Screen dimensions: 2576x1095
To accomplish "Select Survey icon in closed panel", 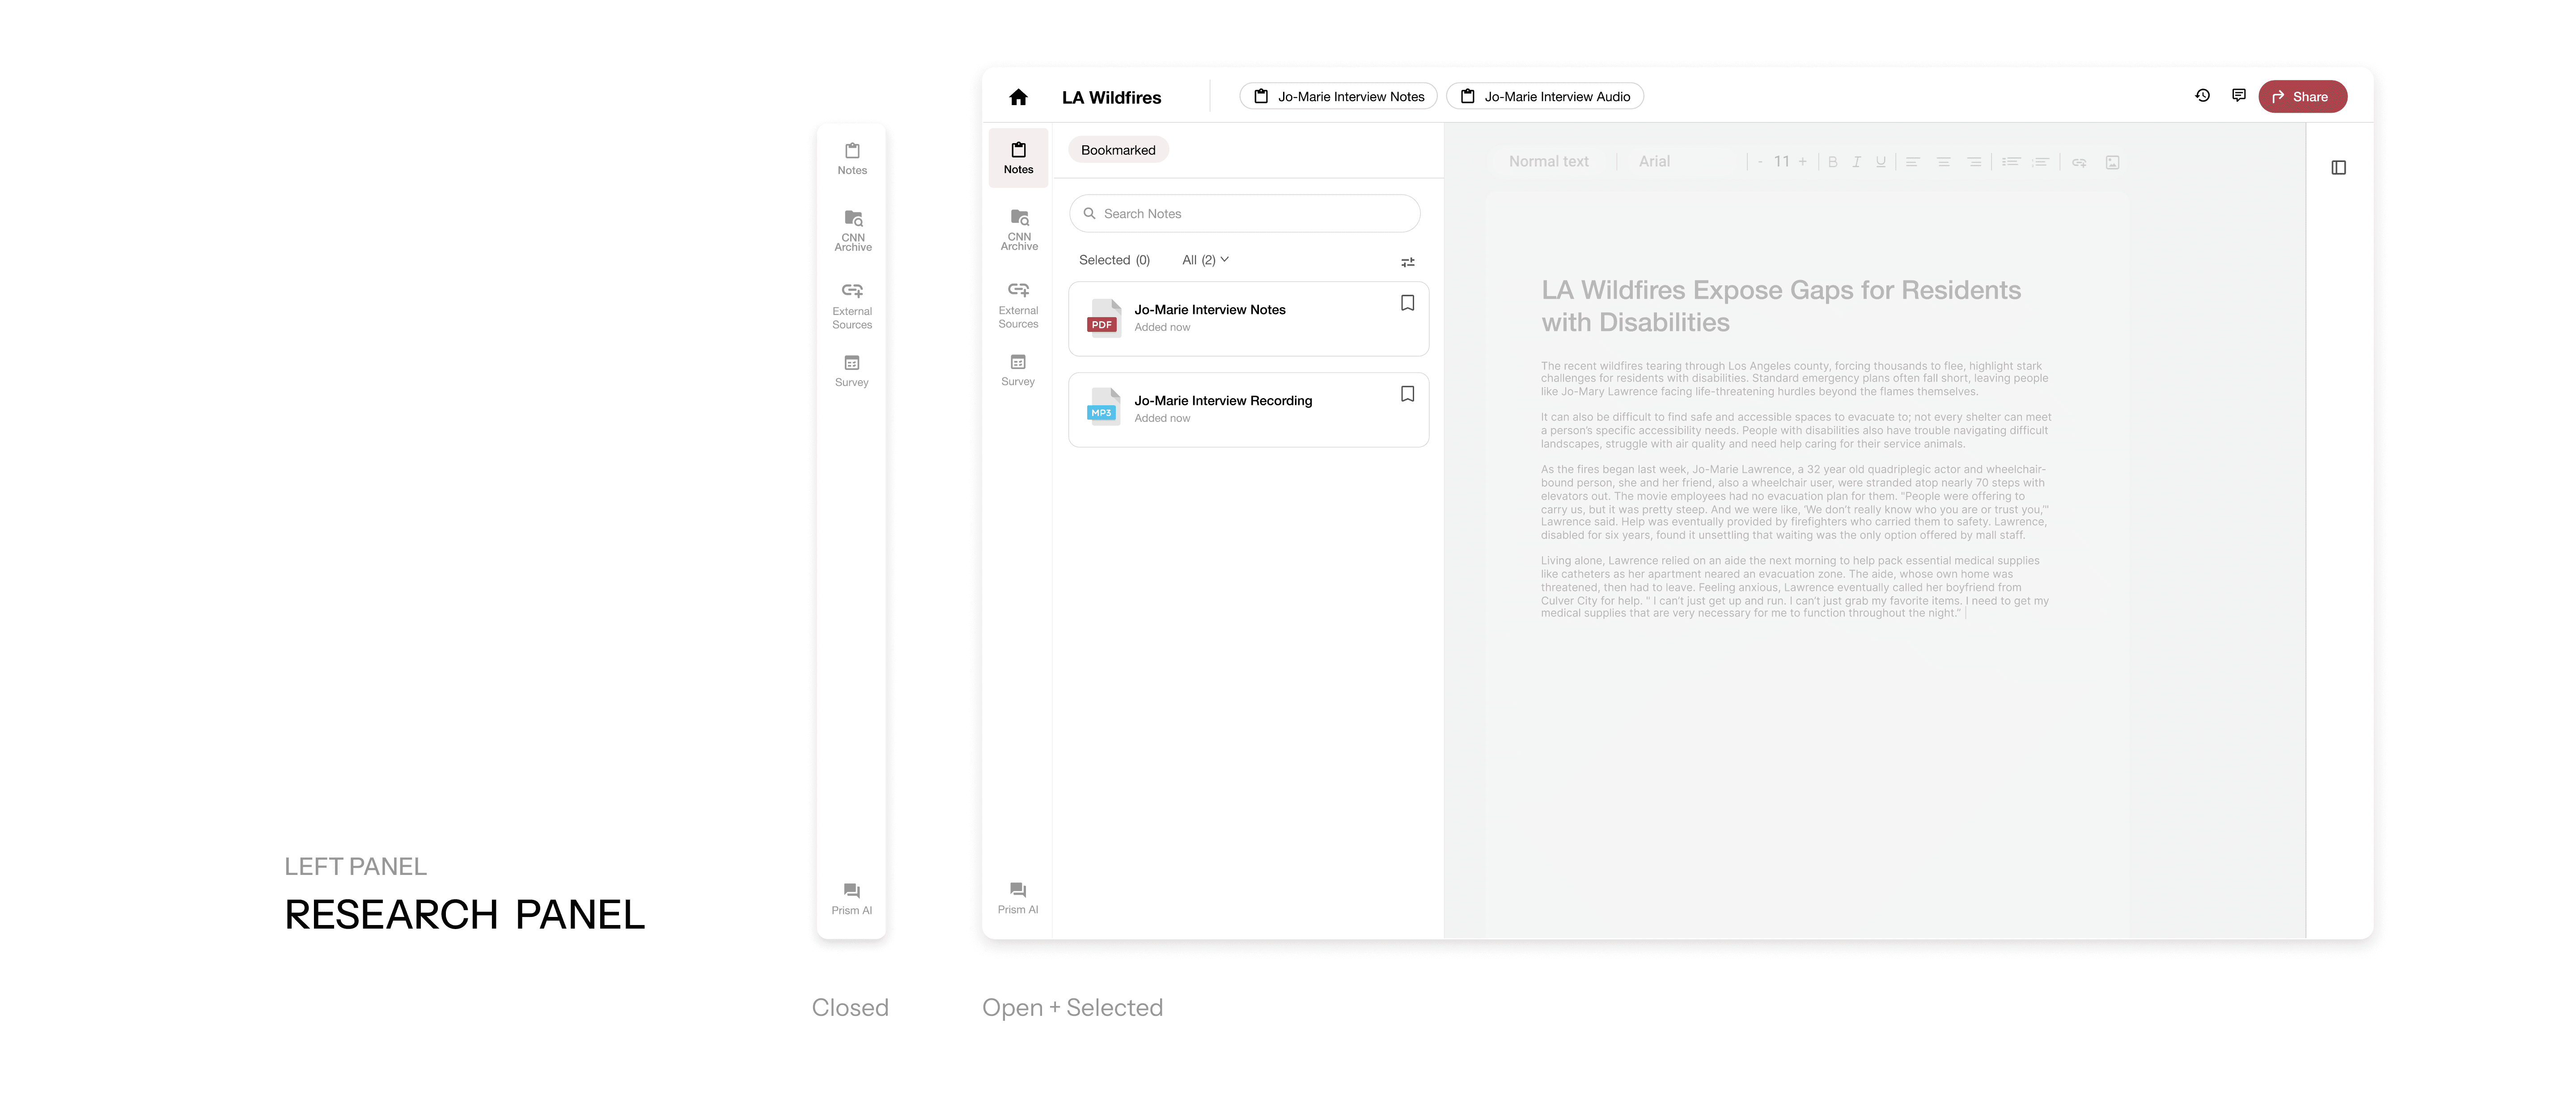I will pyautogui.click(x=851, y=370).
